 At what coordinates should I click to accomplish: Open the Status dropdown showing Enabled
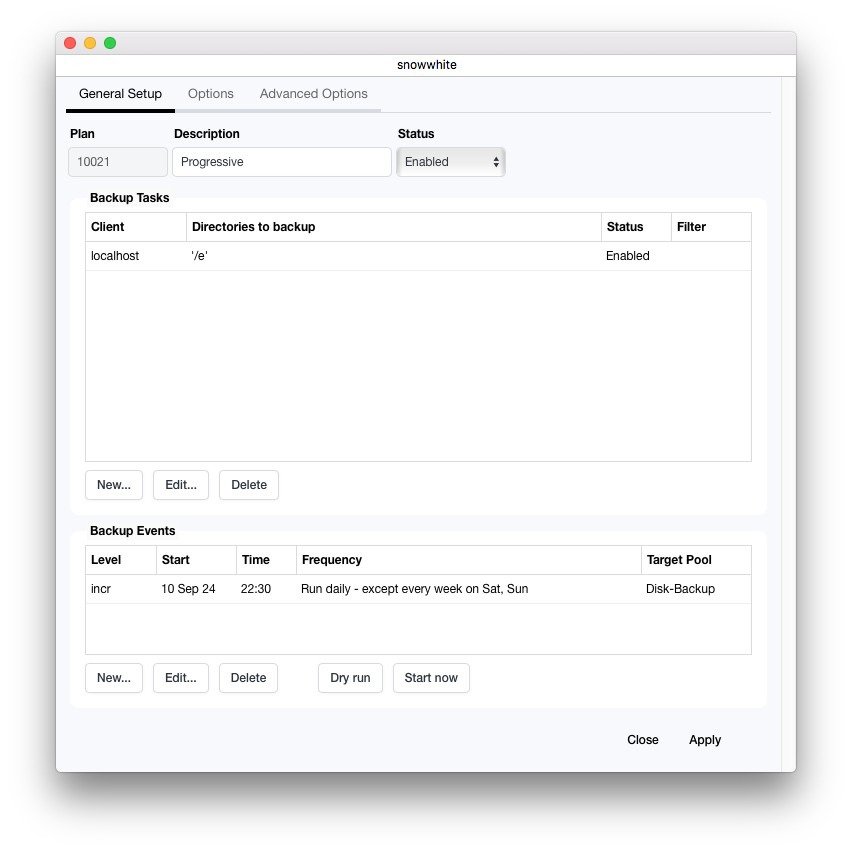[451, 162]
